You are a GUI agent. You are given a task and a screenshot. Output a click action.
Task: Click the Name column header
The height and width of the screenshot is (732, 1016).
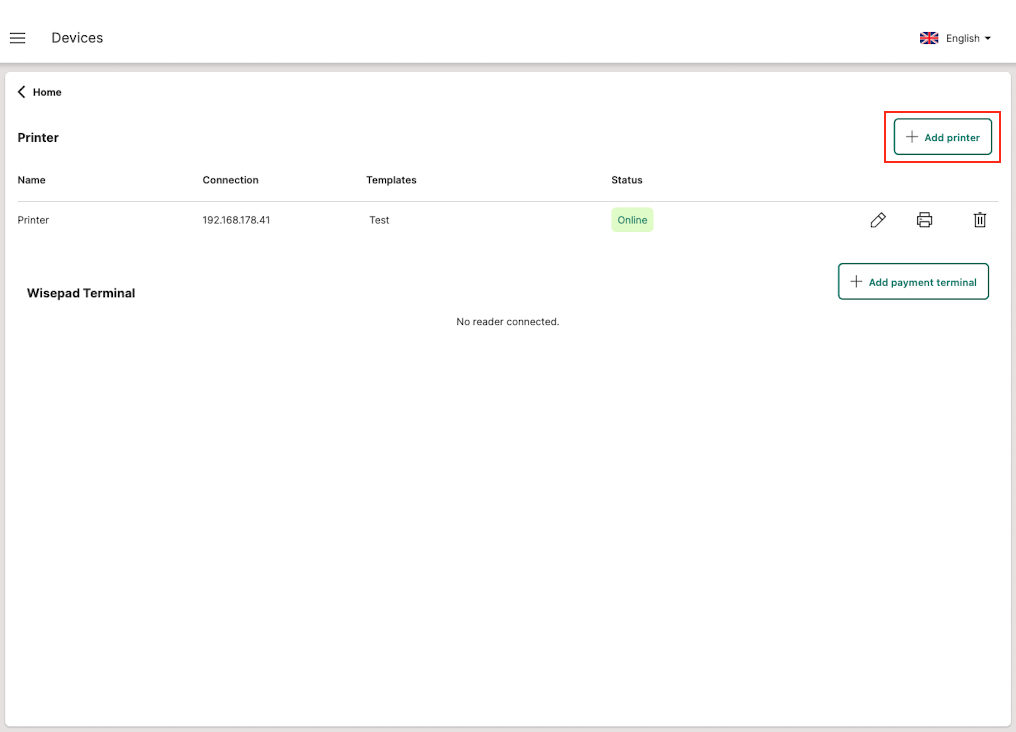coord(32,180)
